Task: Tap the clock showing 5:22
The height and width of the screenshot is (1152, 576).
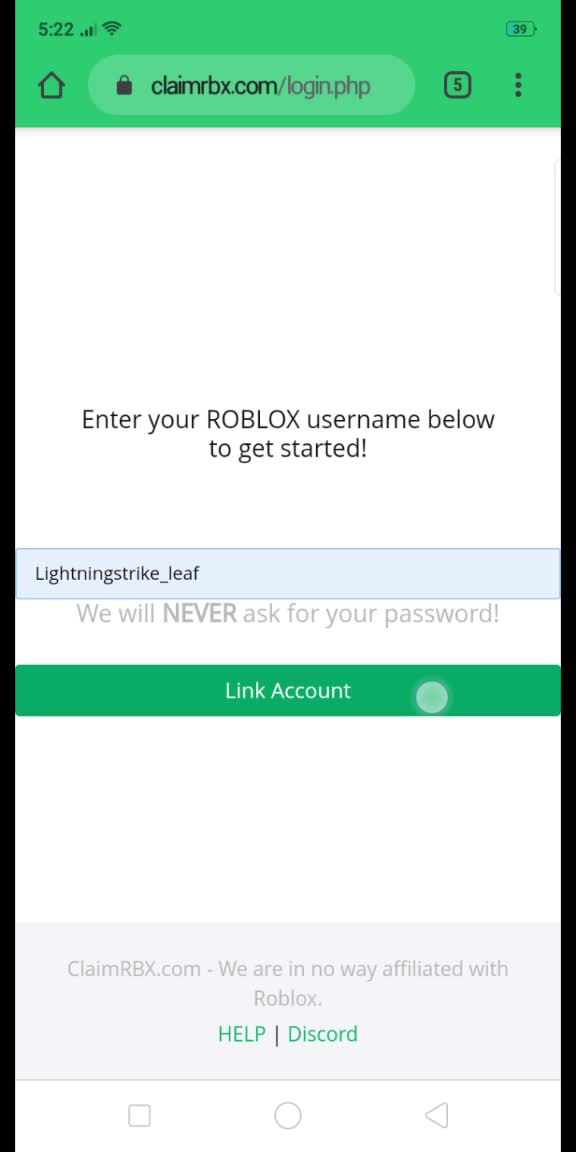Action: click(x=56, y=29)
